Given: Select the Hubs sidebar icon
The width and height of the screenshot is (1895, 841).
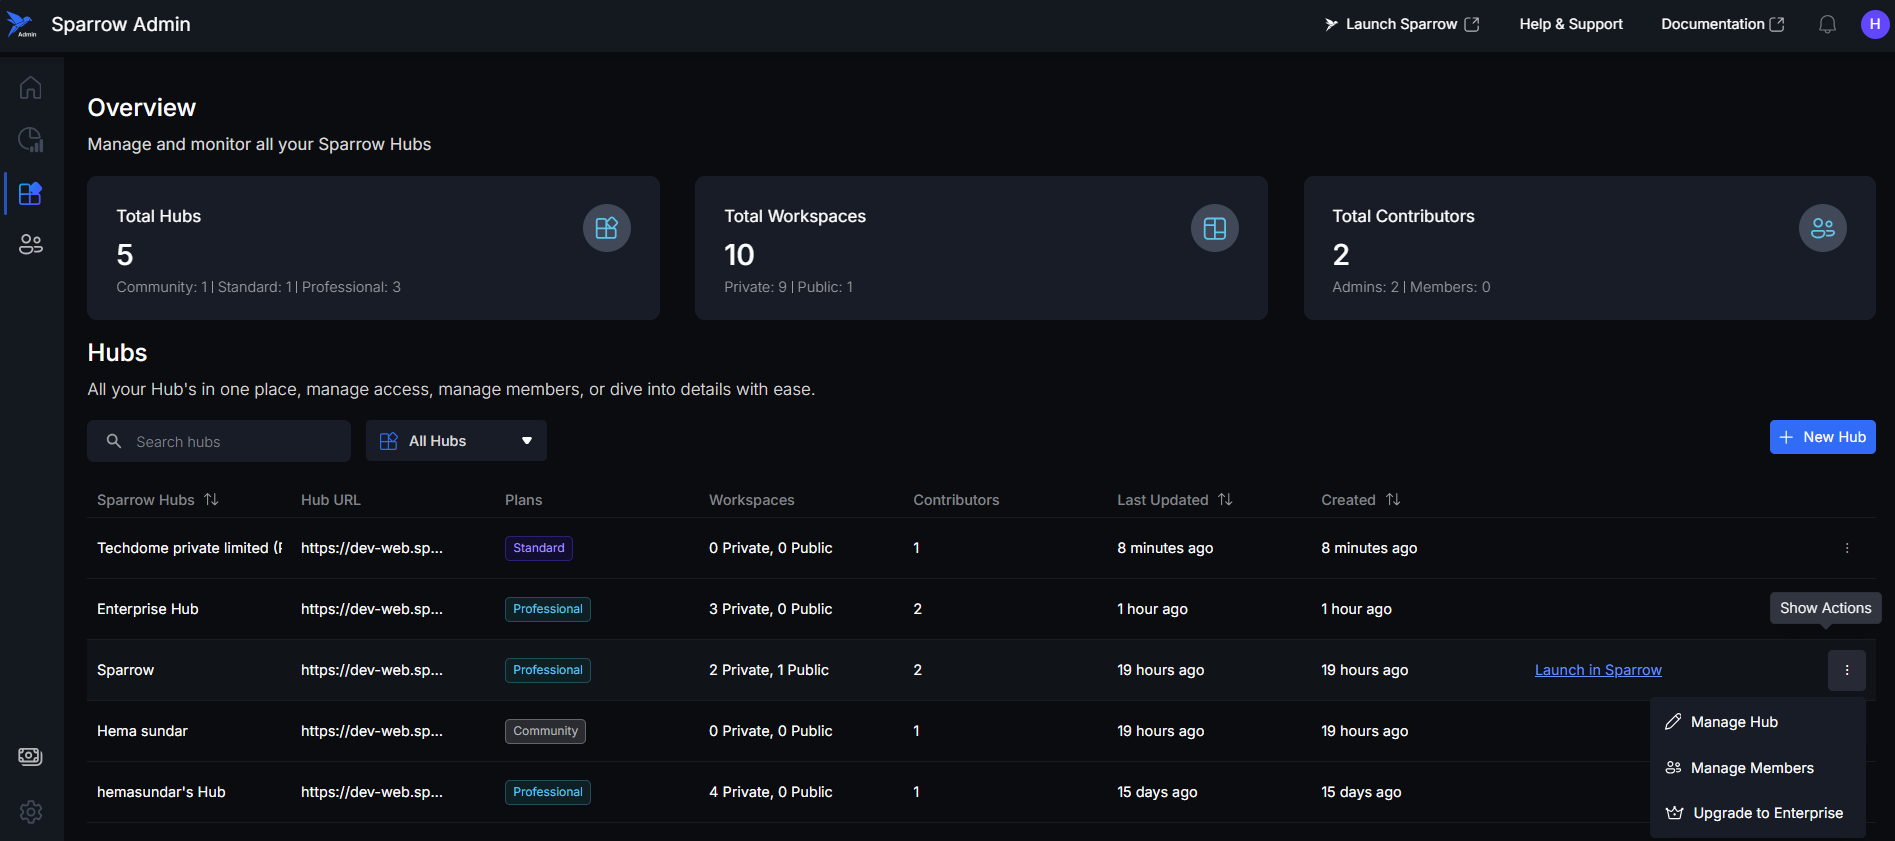Looking at the screenshot, I should [x=30, y=193].
